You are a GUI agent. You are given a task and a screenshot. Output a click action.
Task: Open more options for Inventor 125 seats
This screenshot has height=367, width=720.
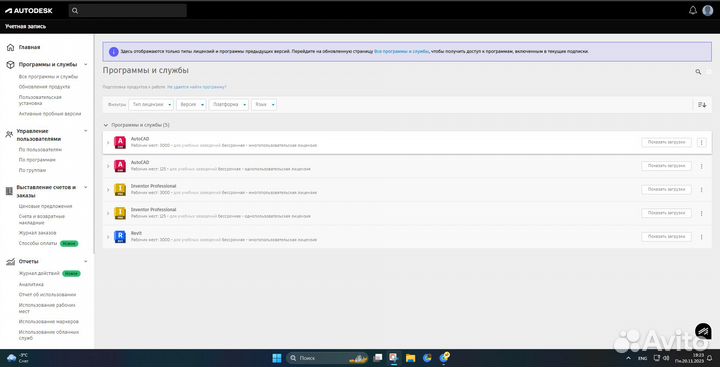click(x=701, y=214)
